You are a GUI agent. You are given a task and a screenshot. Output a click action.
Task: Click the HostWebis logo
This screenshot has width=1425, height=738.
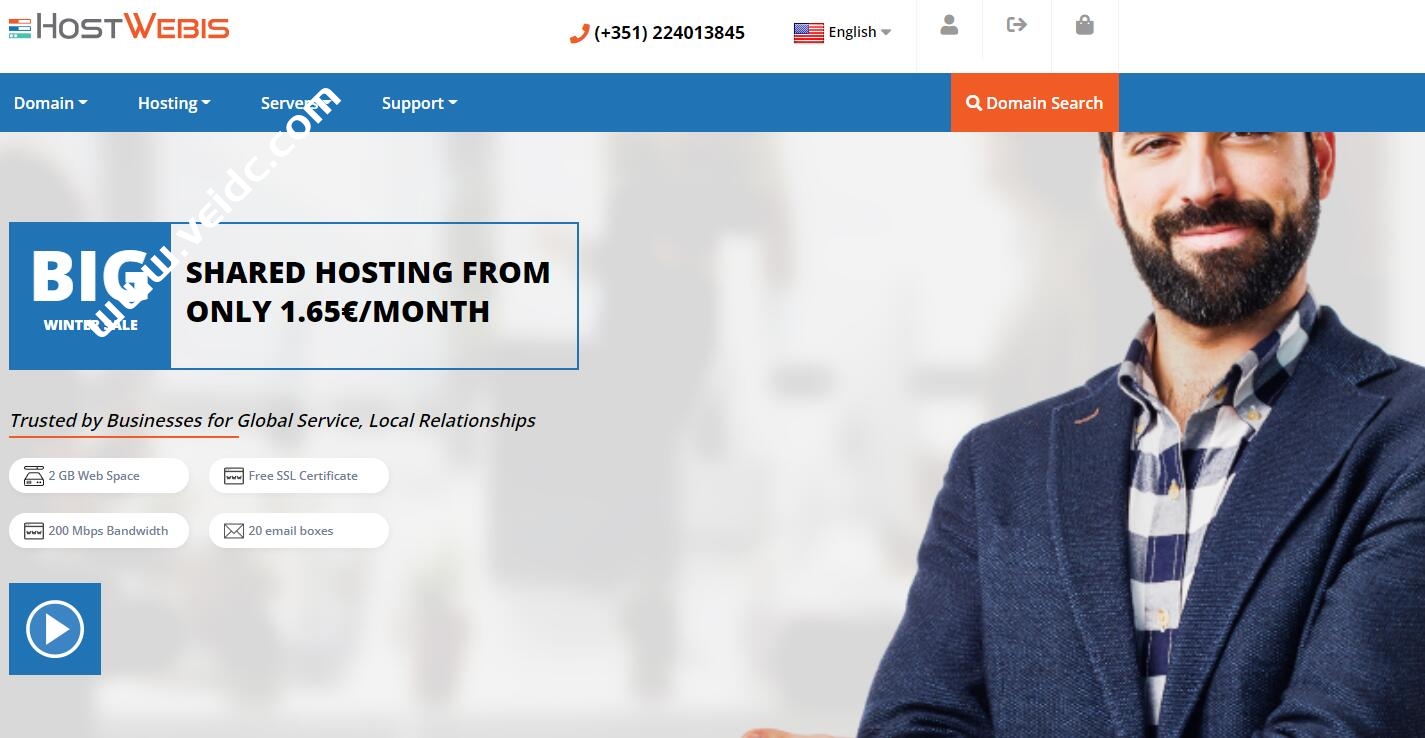[x=119, y=27]
